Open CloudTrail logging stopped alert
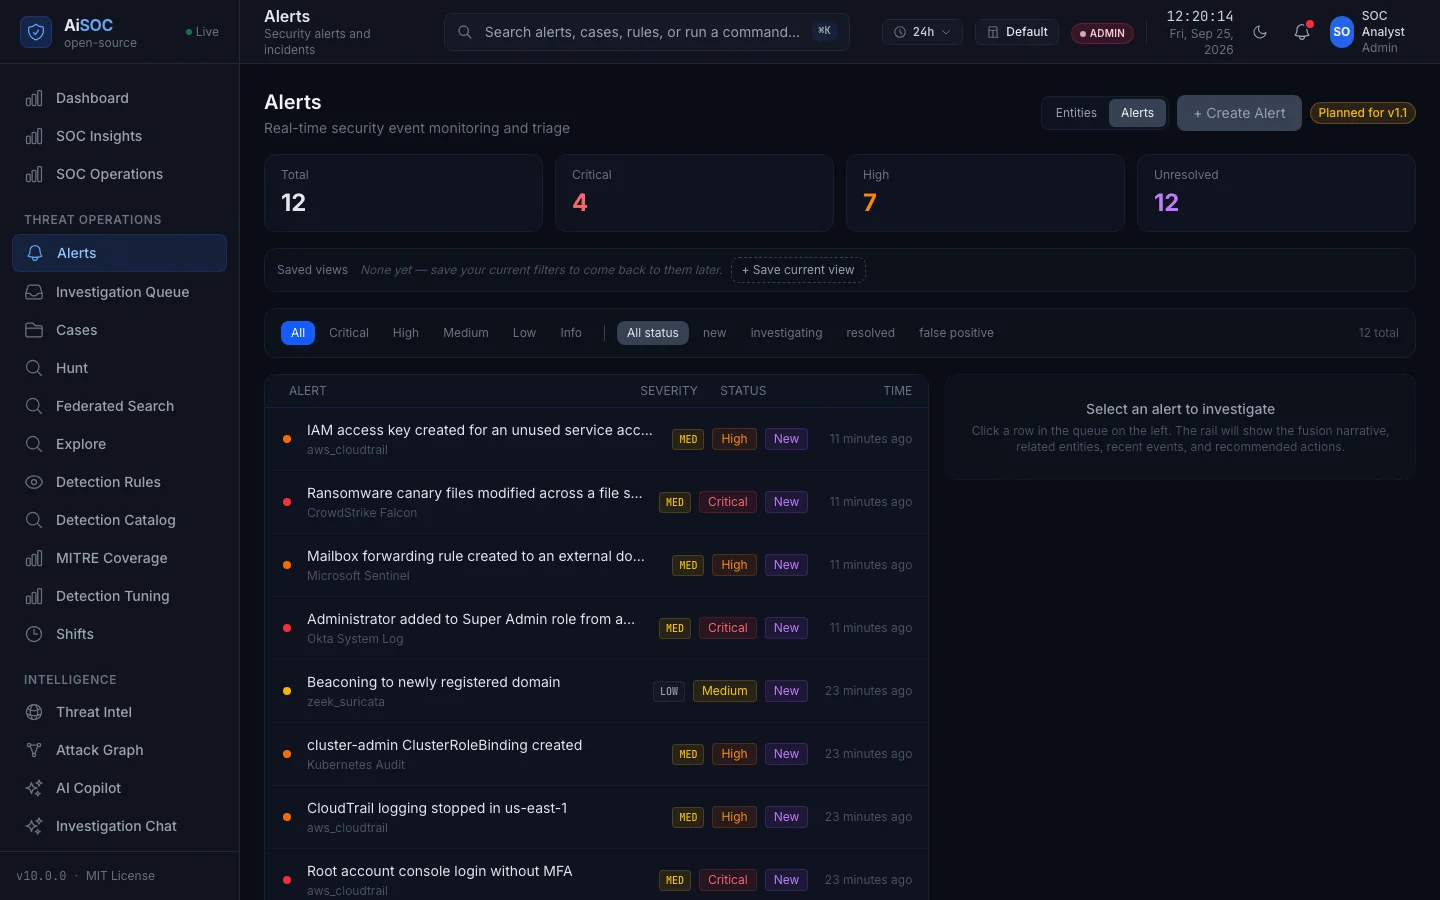Screen dimensions: 1440x900 point(596,817)
